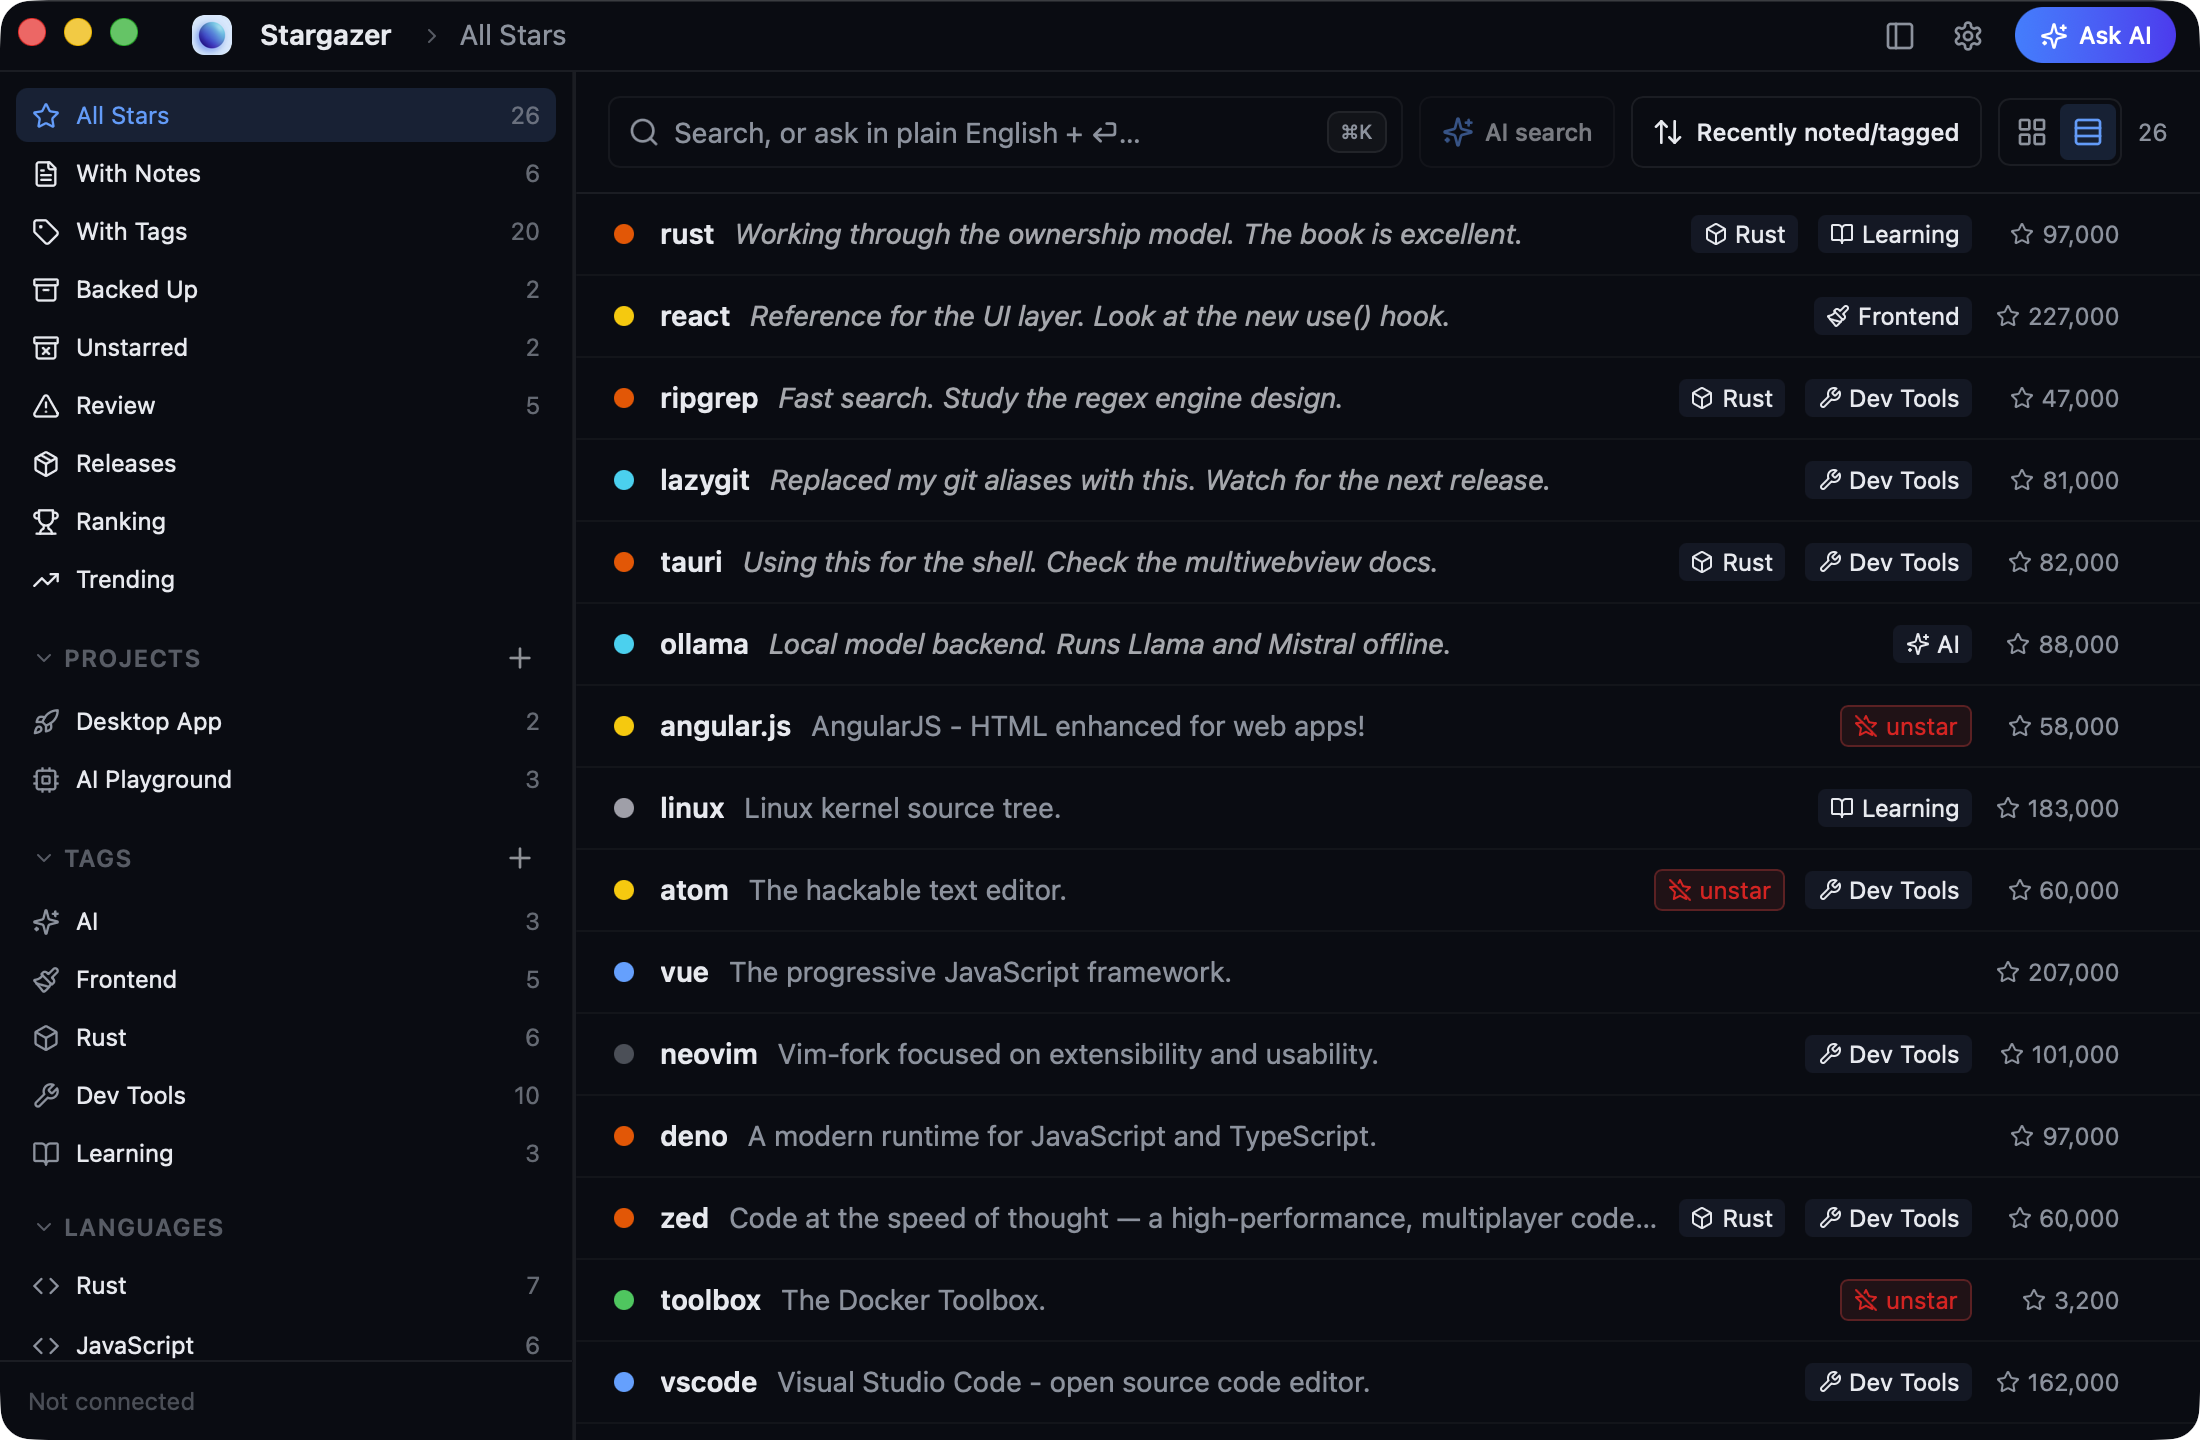Click the unstar button on toolbox
Screen dimensions: 2200x1440
[1905, 1300]
